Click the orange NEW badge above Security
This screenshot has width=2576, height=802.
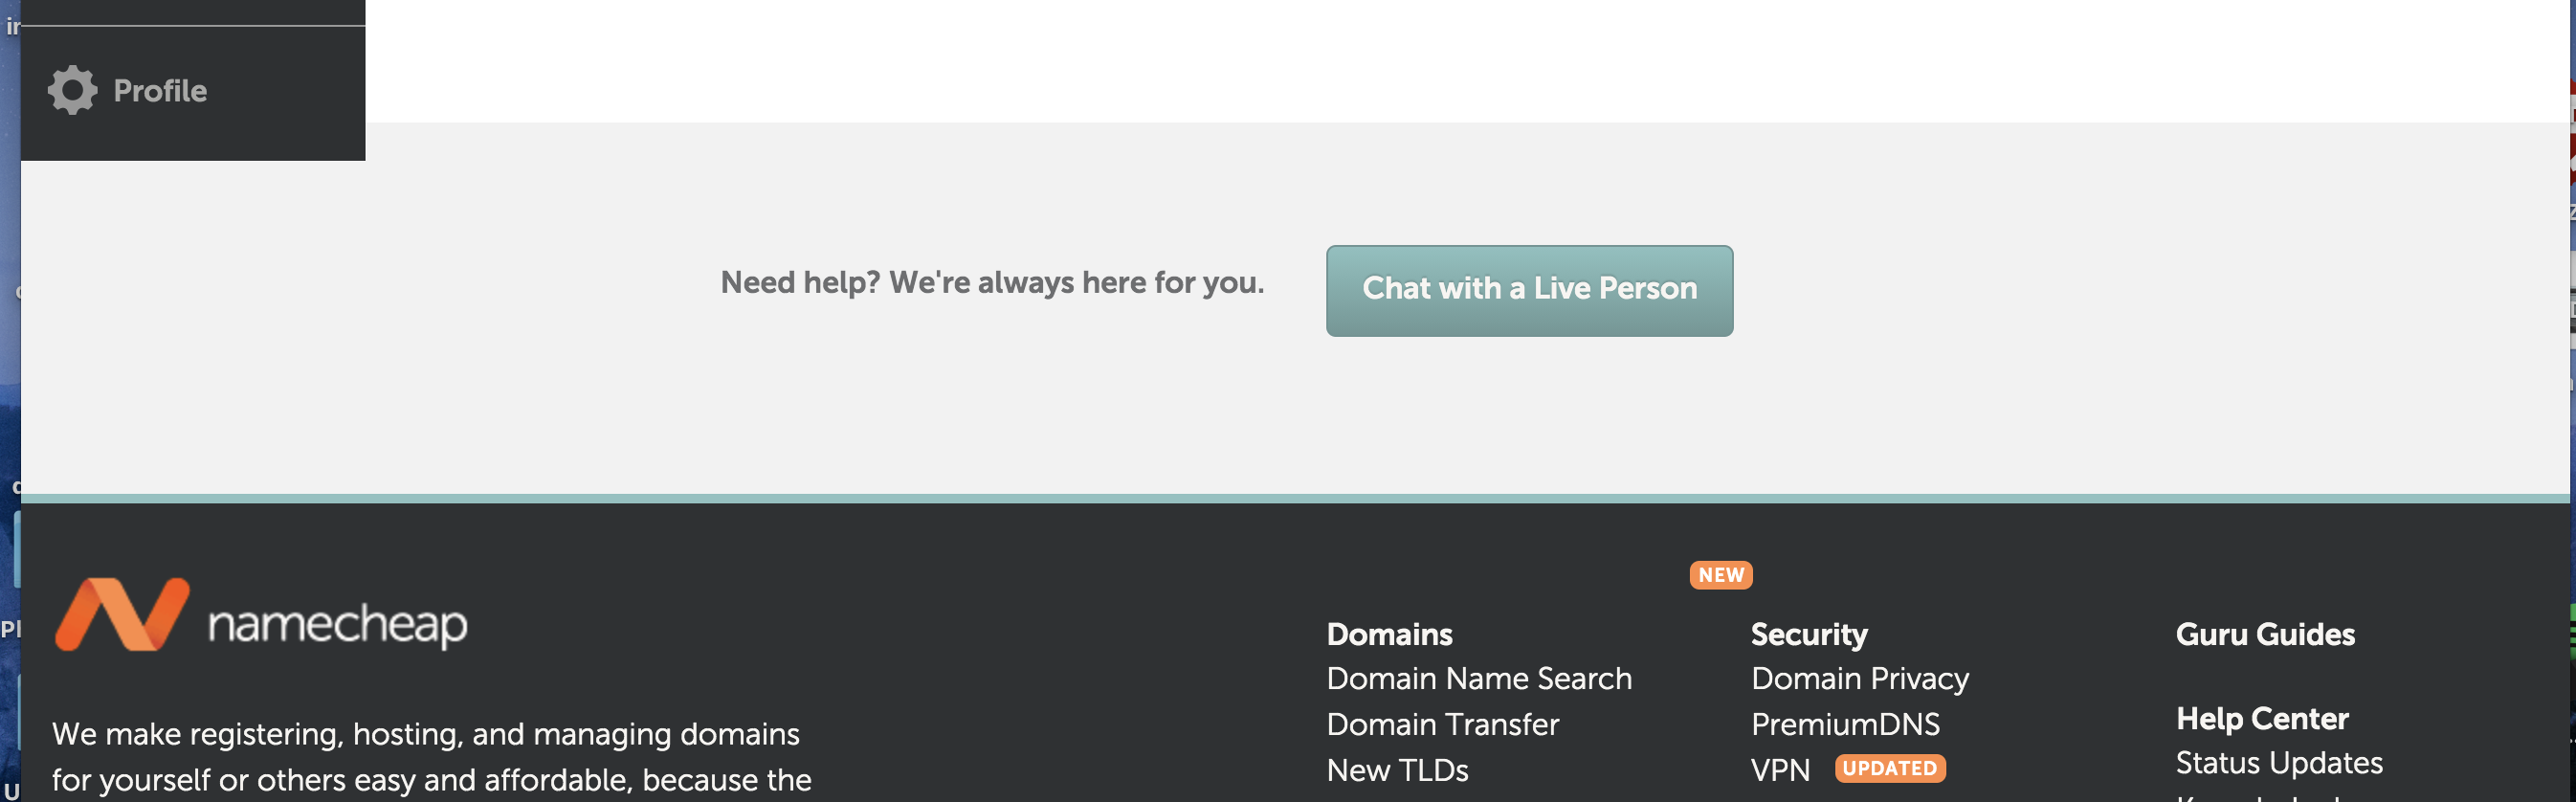(1720, 575)
